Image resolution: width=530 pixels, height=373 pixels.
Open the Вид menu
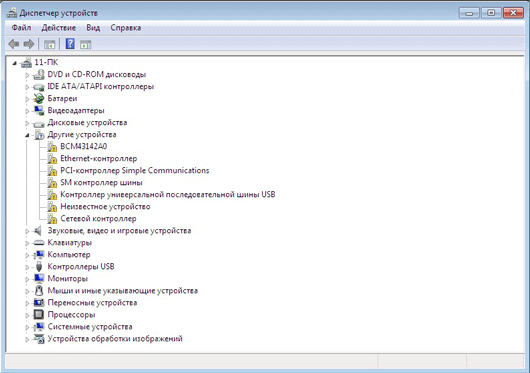93,28
